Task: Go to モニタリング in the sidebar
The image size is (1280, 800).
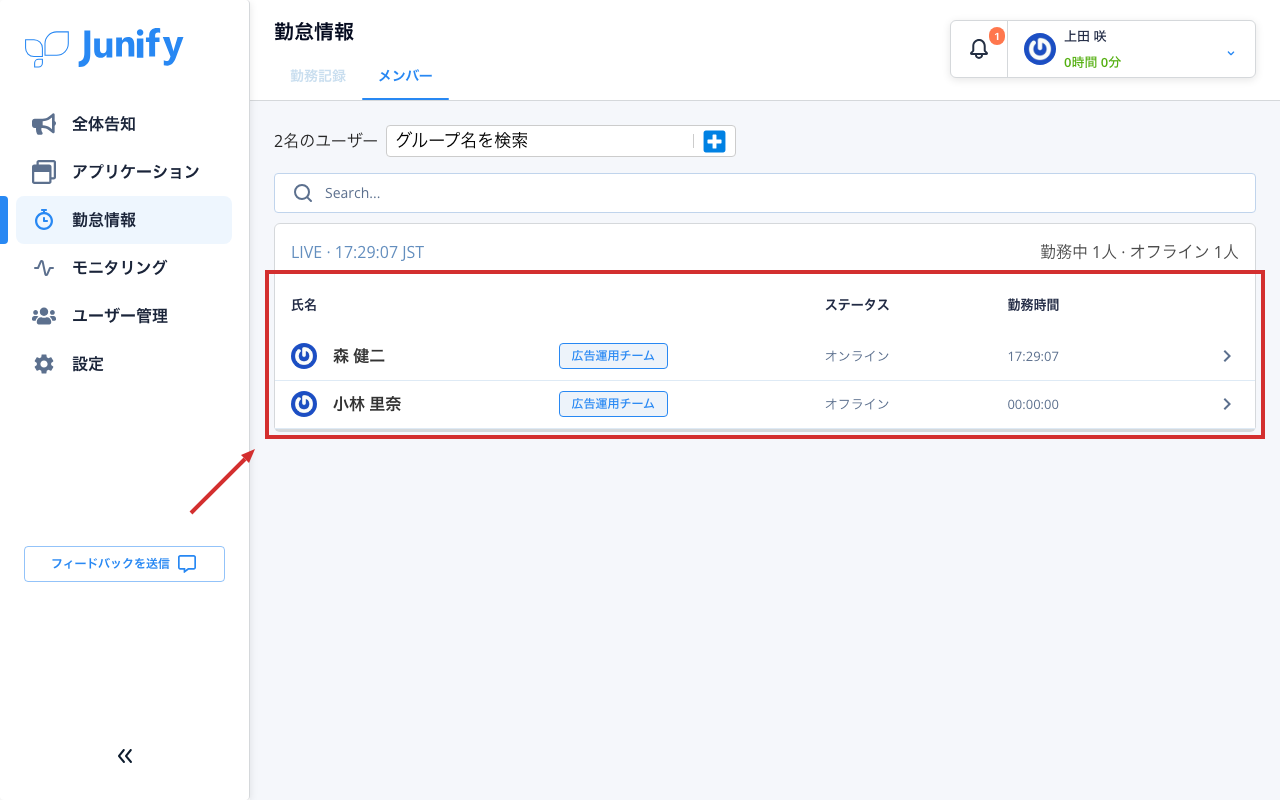Action: pos(124,268)
